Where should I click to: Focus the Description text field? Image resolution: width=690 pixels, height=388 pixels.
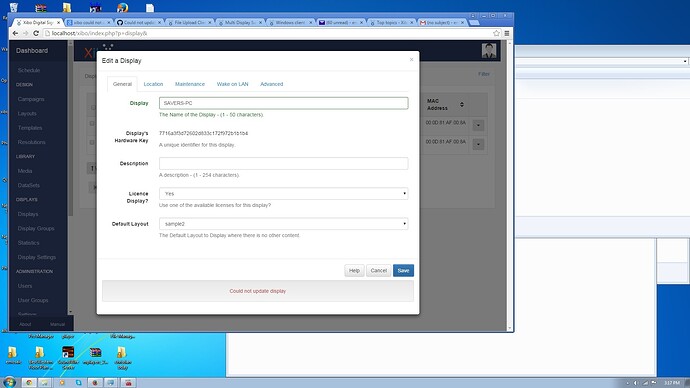[283, 163]
